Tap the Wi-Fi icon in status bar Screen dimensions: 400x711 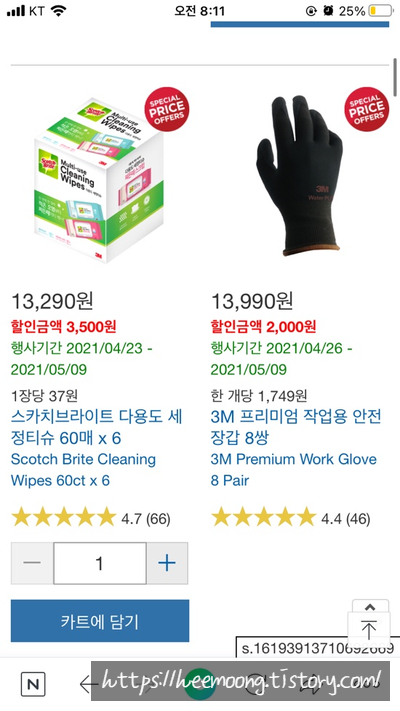(58, 11)
